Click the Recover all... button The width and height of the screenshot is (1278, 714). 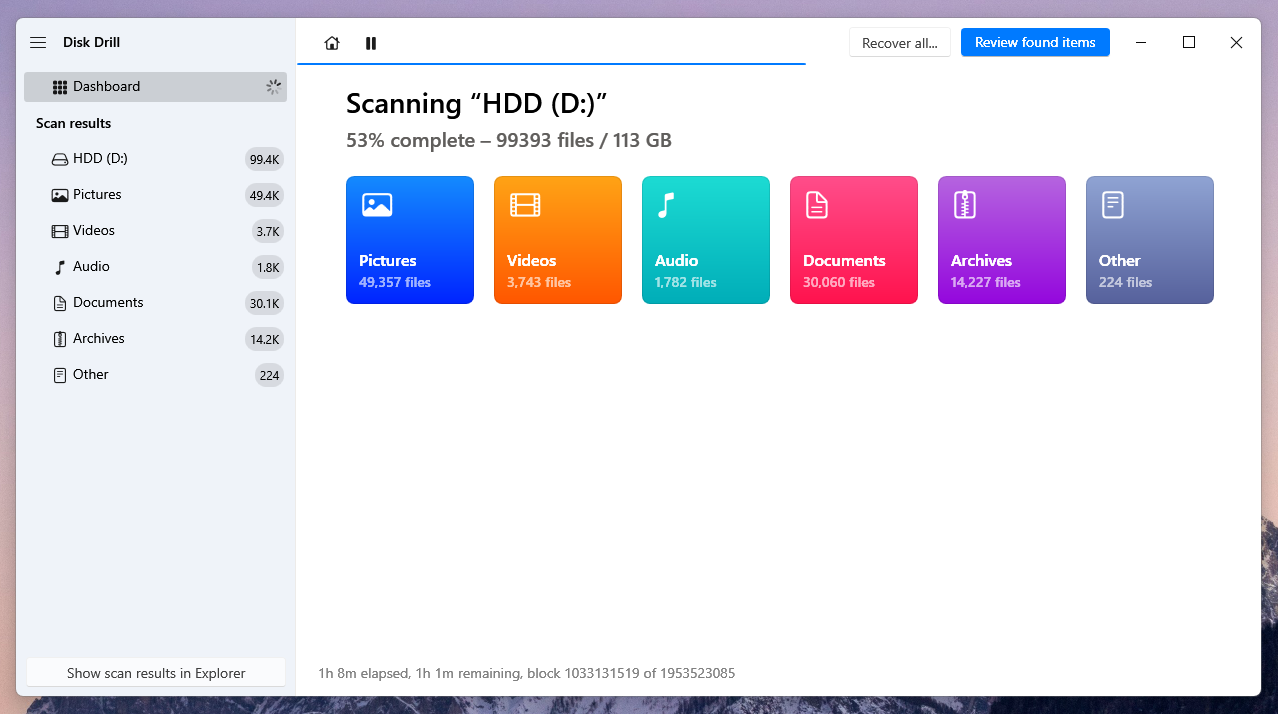click(899, 43)
